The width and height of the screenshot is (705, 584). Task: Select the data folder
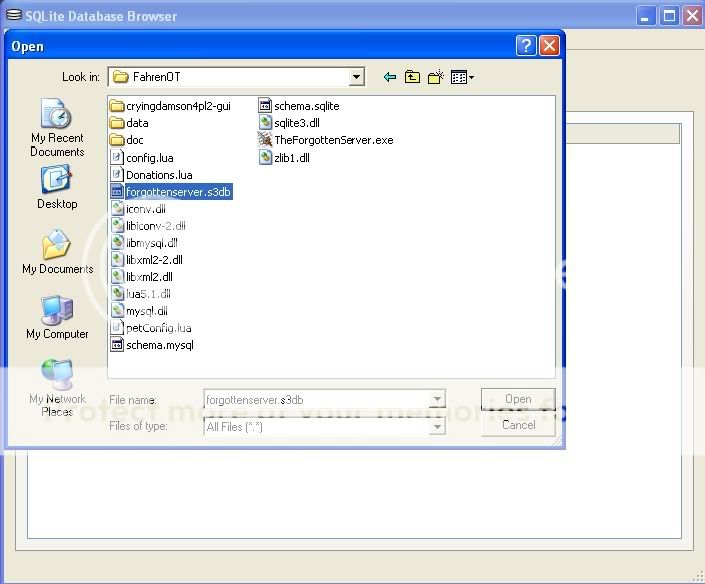pyautogui.click(x=129, y=123)
